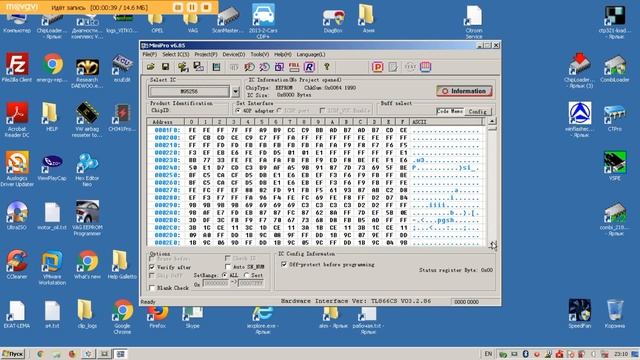The width and height of the screenshot is (640, 360).
Task: Open the Tools(V) menu
Action: pos(260,54)
